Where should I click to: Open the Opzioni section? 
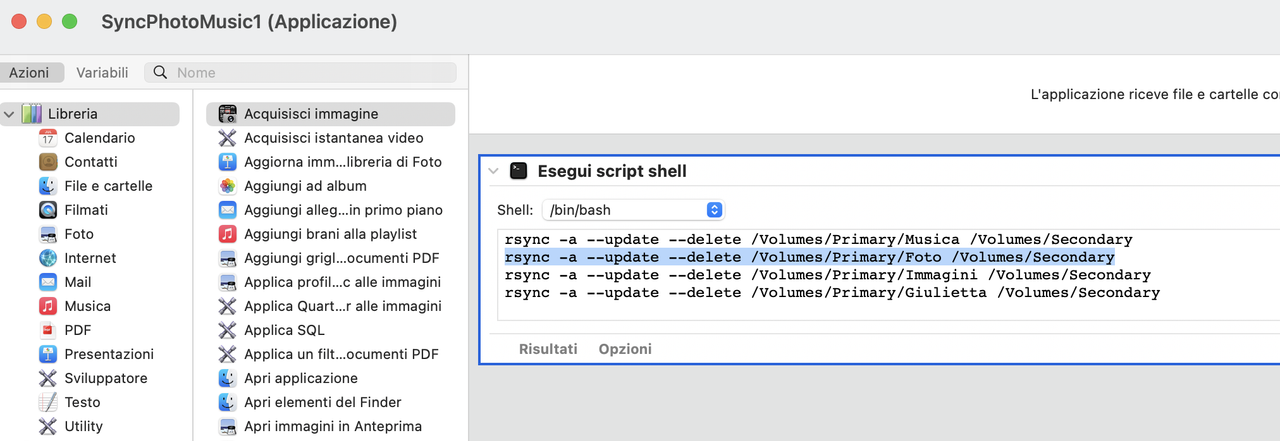pyautogui.click(x=625, y=349)
